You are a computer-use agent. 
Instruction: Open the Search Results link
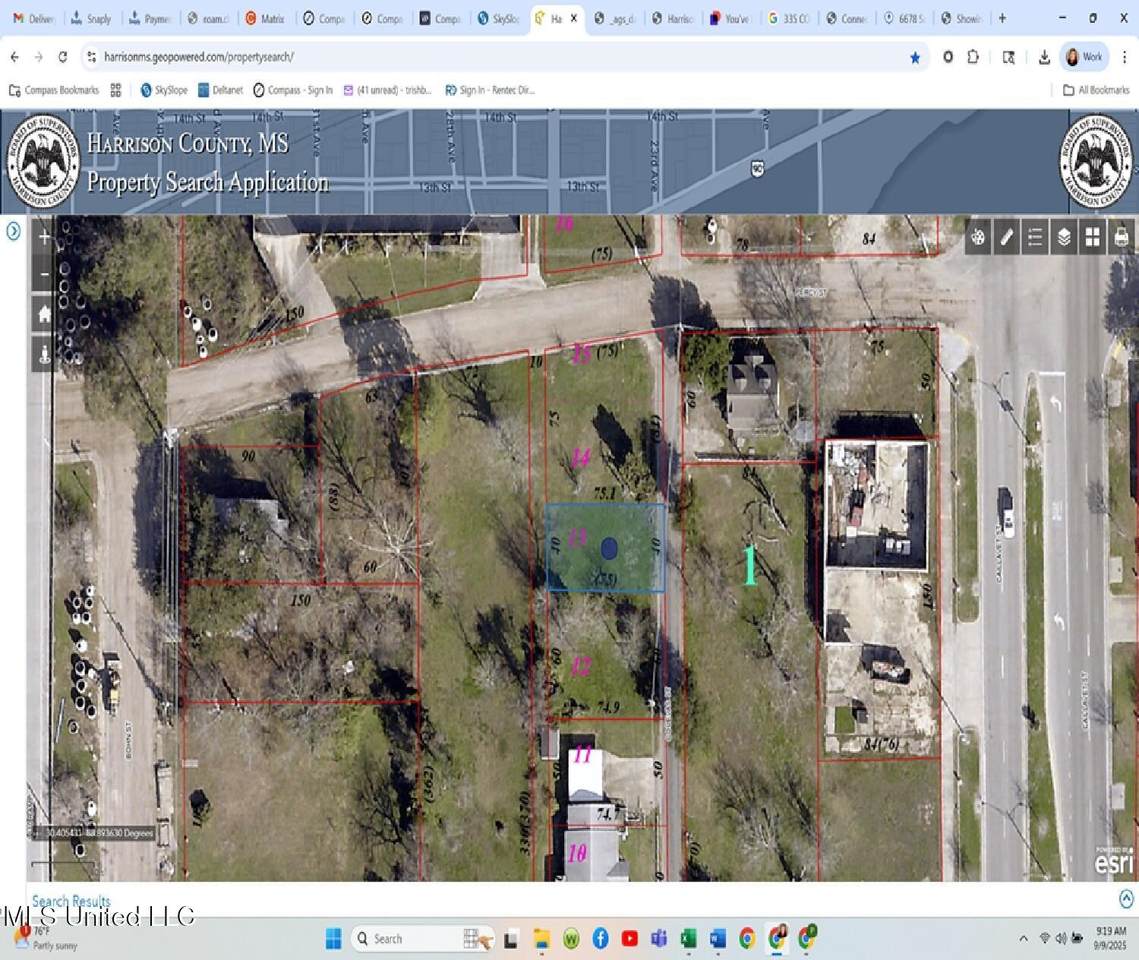(x=69, y=900)
